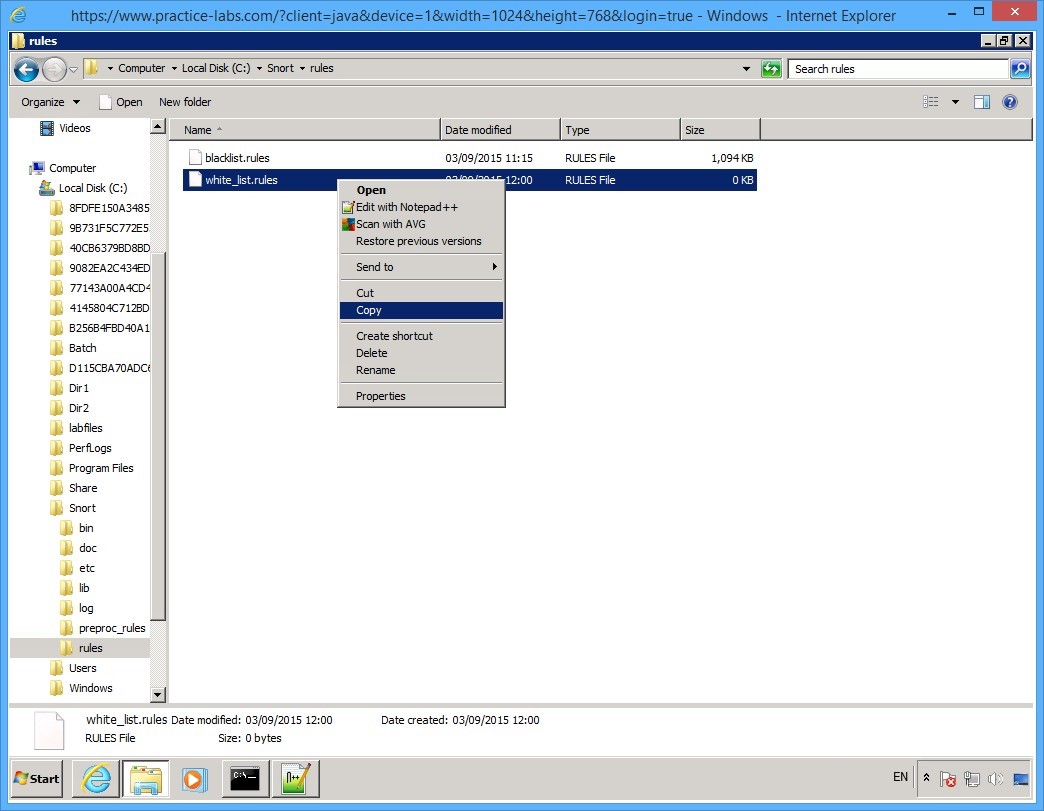Open the Organize dropdown menu
This screenshot has height=811, width=1044.
pos(48,101)
